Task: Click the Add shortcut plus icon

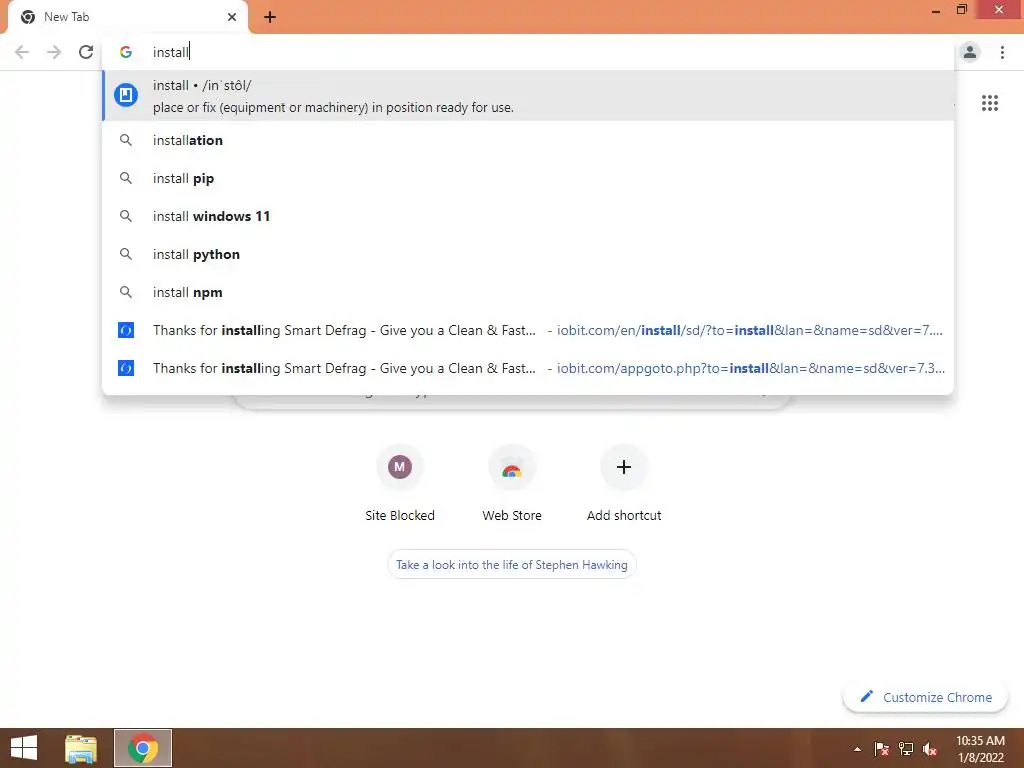Action: coord(624,467)
